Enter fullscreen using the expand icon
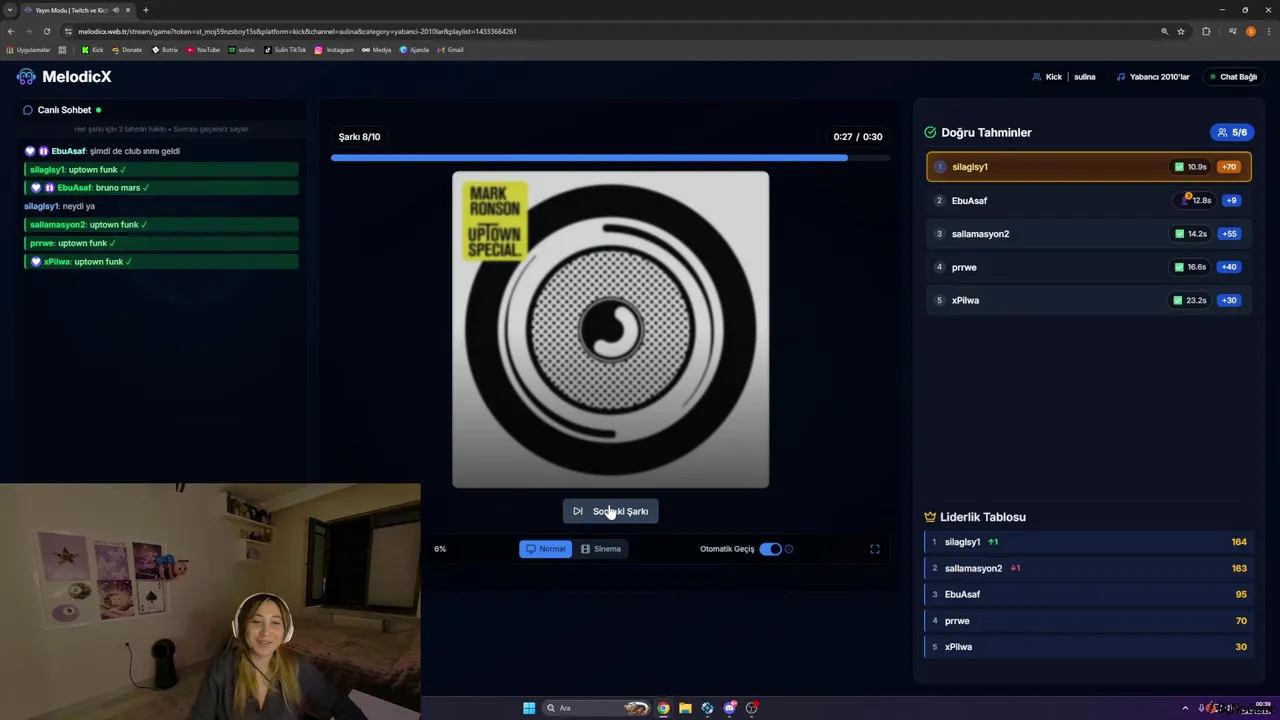Viewport: 1280px width, 720px height. (875, 549)
